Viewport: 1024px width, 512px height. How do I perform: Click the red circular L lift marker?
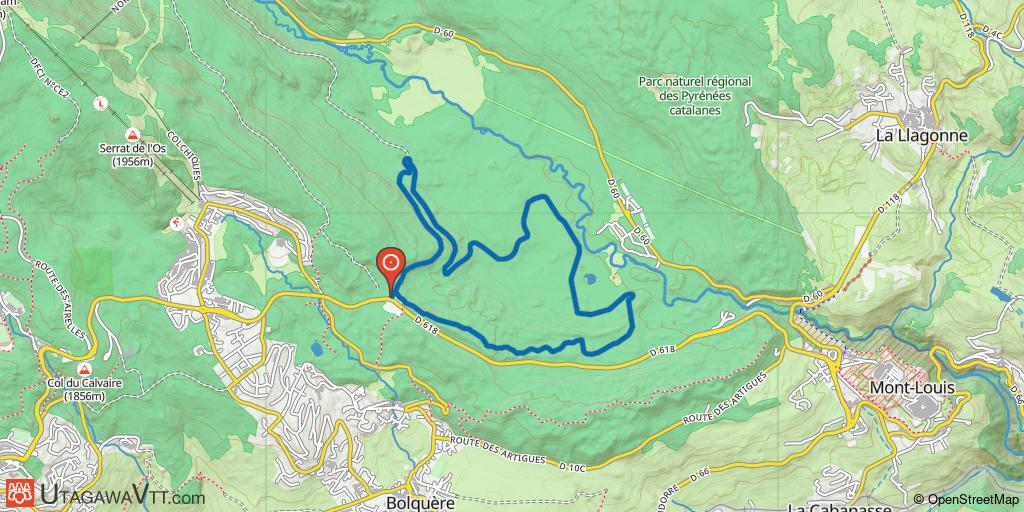100,103
